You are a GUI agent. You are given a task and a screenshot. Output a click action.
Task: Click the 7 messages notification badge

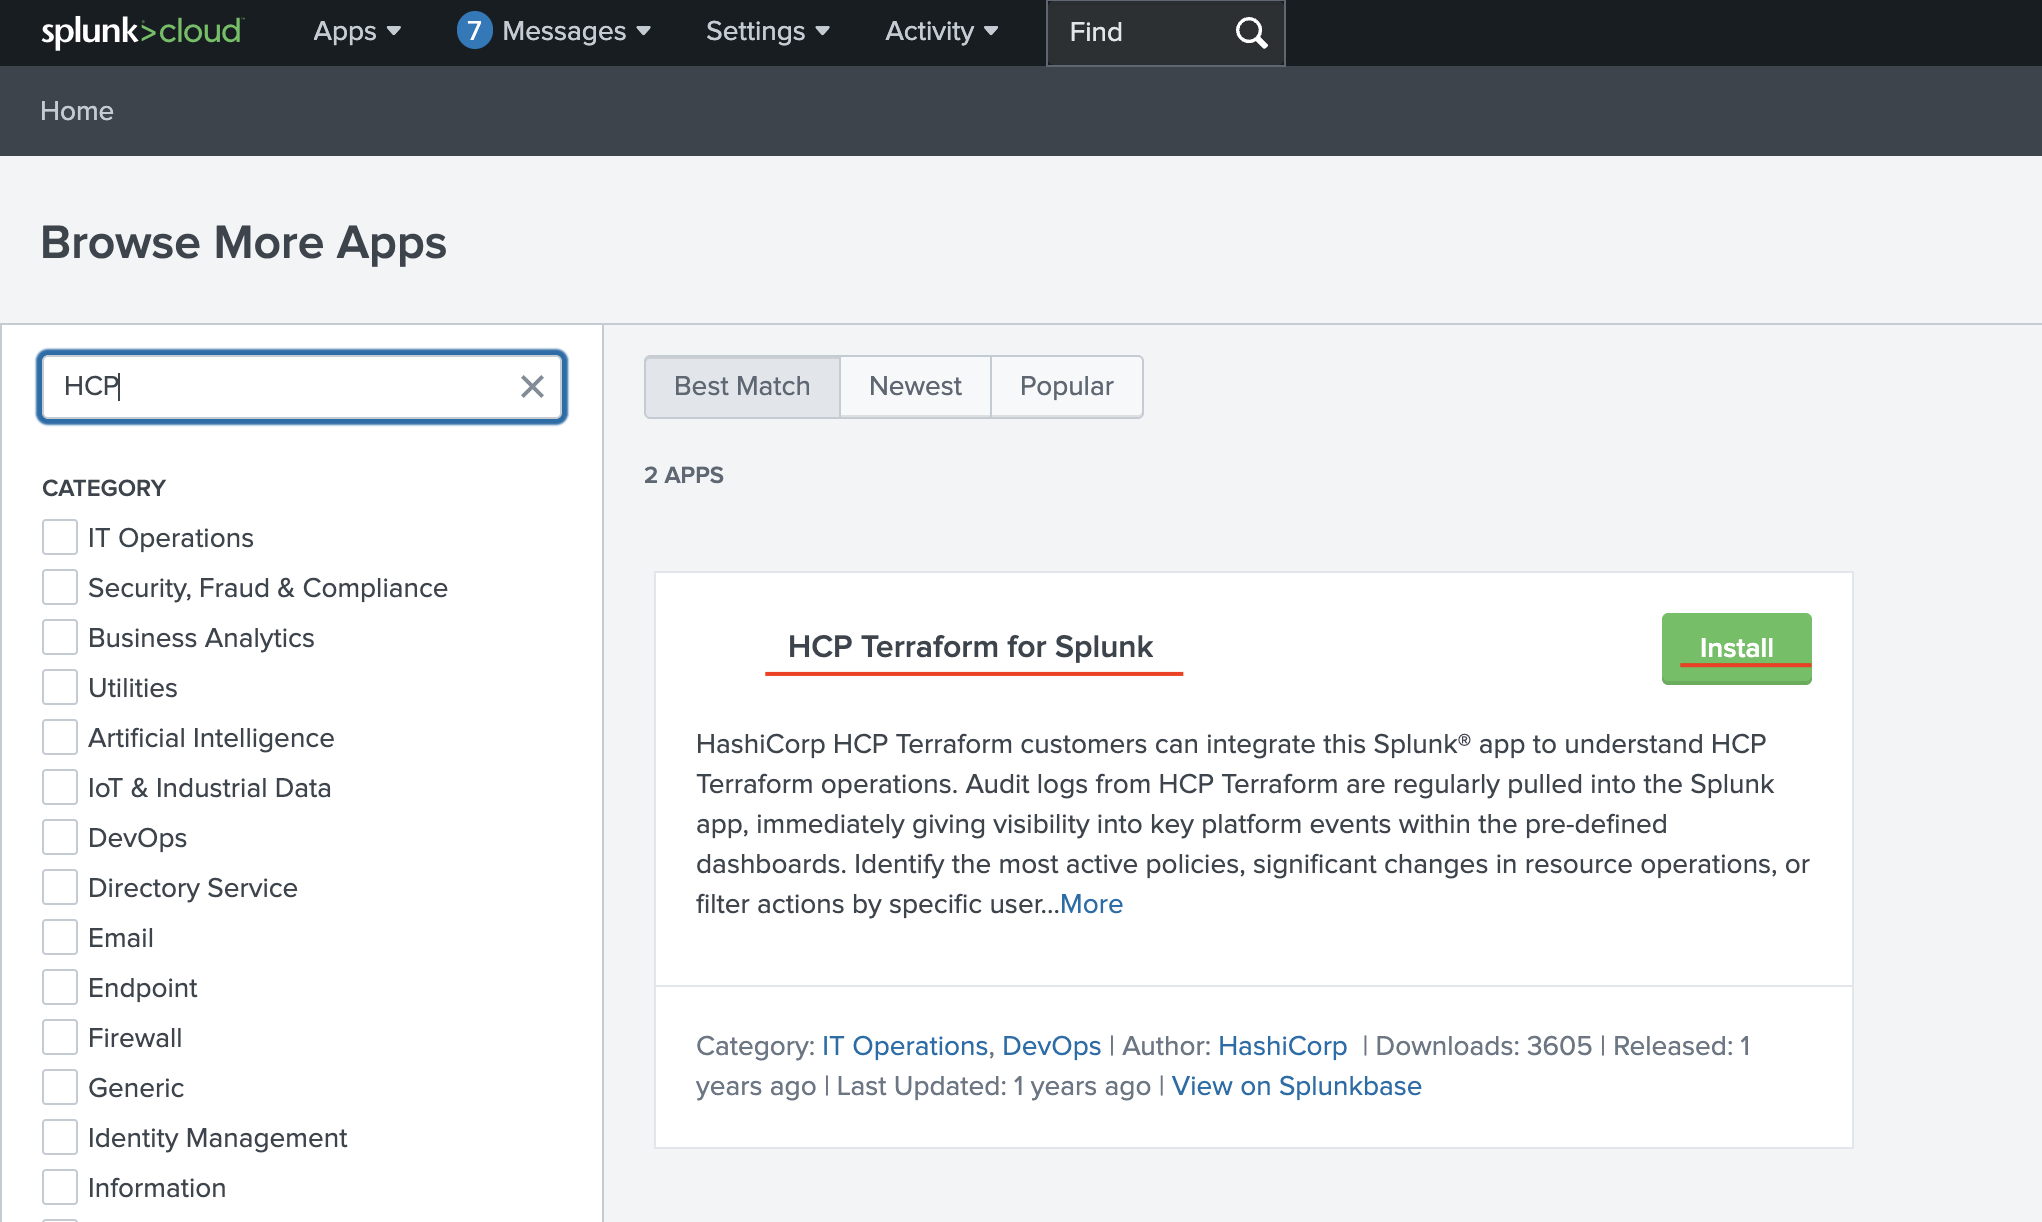[x=474, y=31]
